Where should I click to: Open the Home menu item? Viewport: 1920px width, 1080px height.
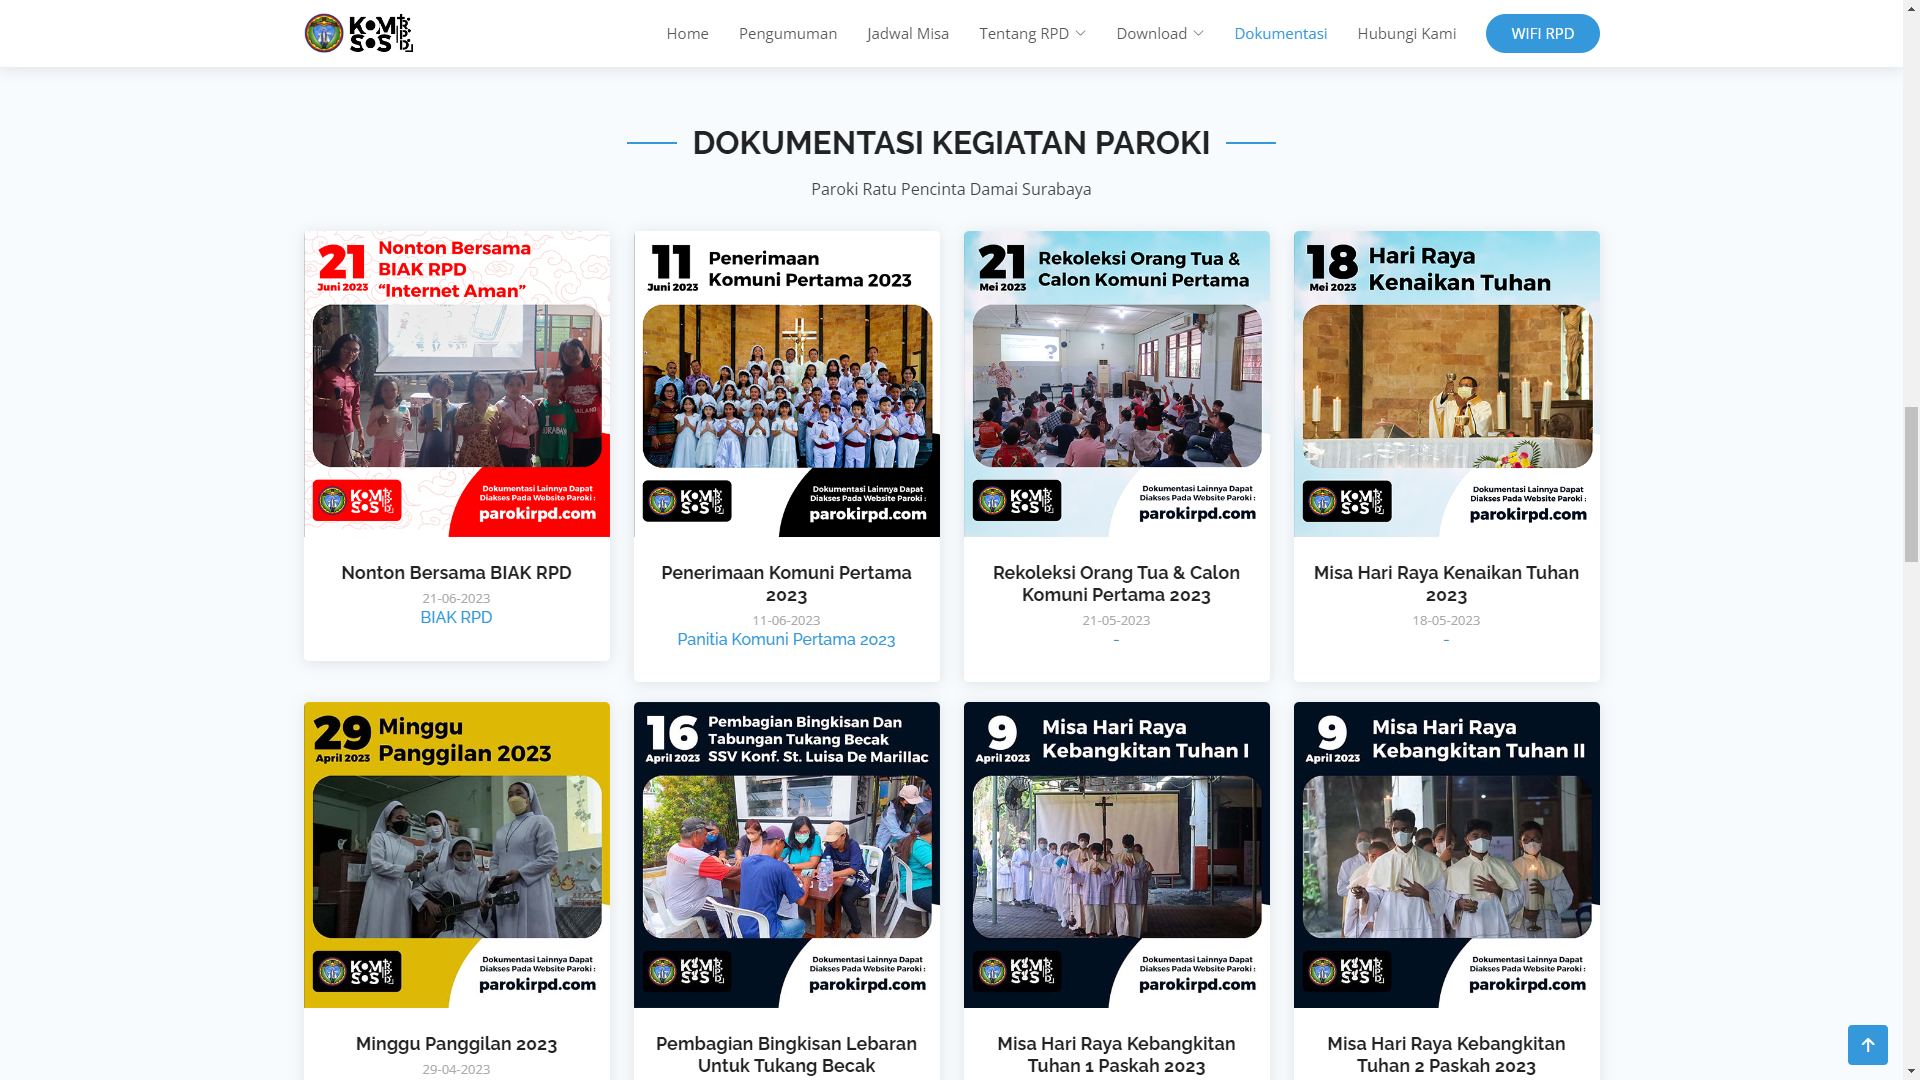click(x=687, y=33)
